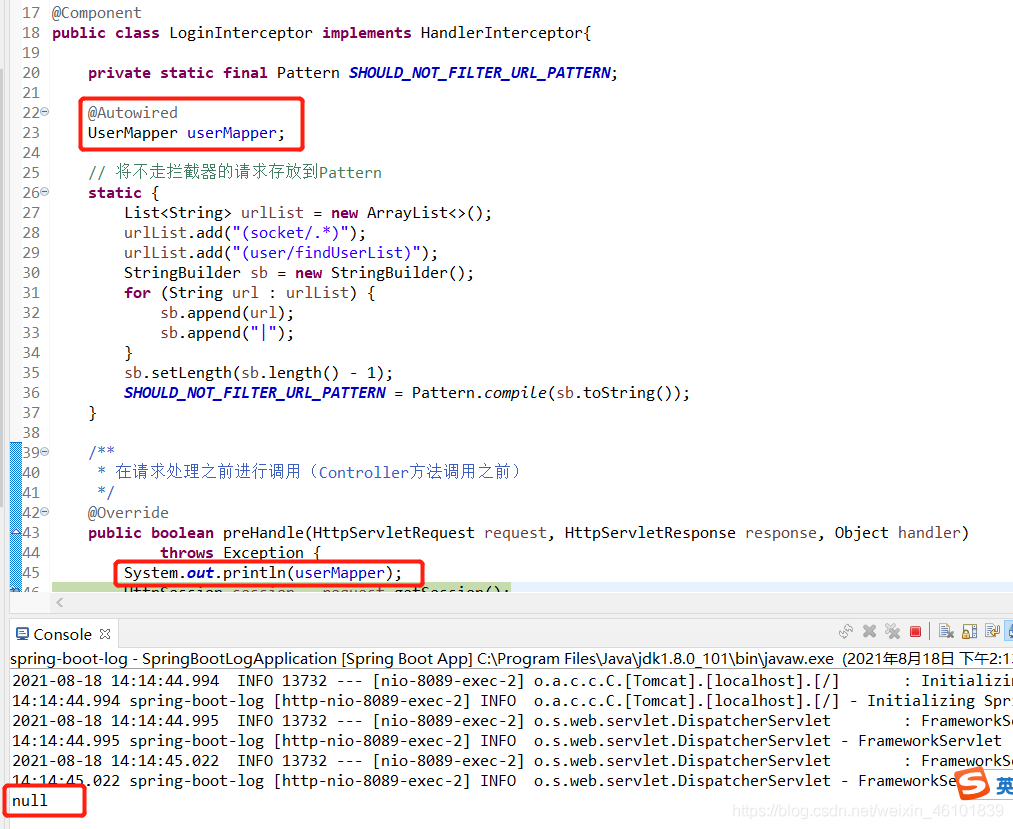
Task: Click userMapper inside println on line 45
Action: click(340, 573)
